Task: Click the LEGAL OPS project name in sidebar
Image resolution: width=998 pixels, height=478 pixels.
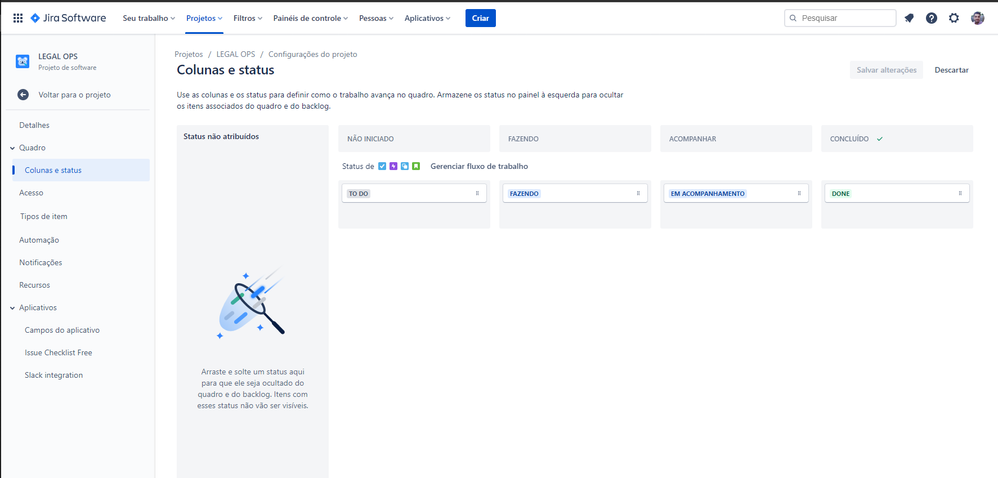Action: pos(58,57)
